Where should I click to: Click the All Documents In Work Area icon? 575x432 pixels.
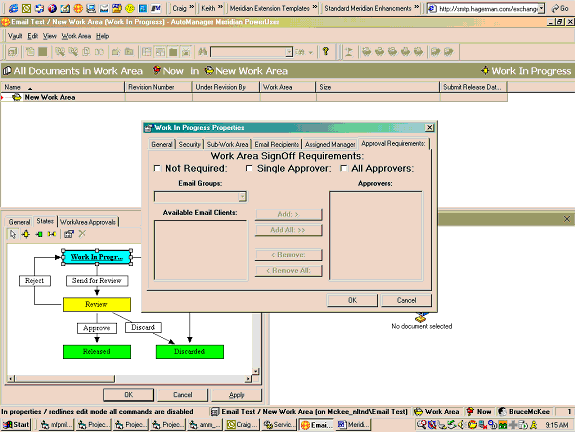tap(7, 71)
